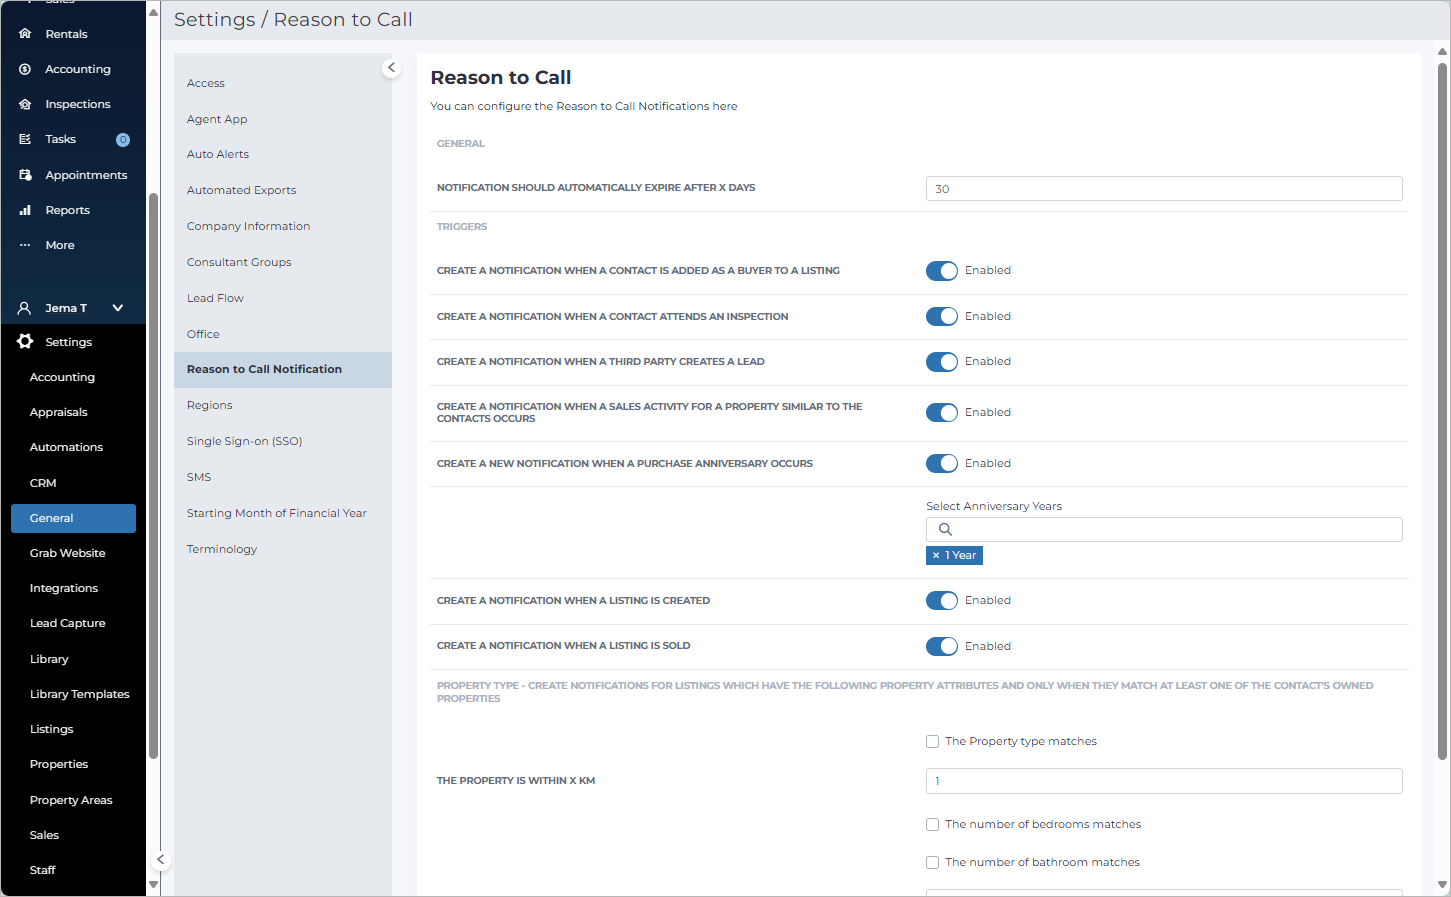Viewport: 1451px width, 897px height.
Task: Click the Select Anniversary Years search field
Action: (x=1164, y=530)
